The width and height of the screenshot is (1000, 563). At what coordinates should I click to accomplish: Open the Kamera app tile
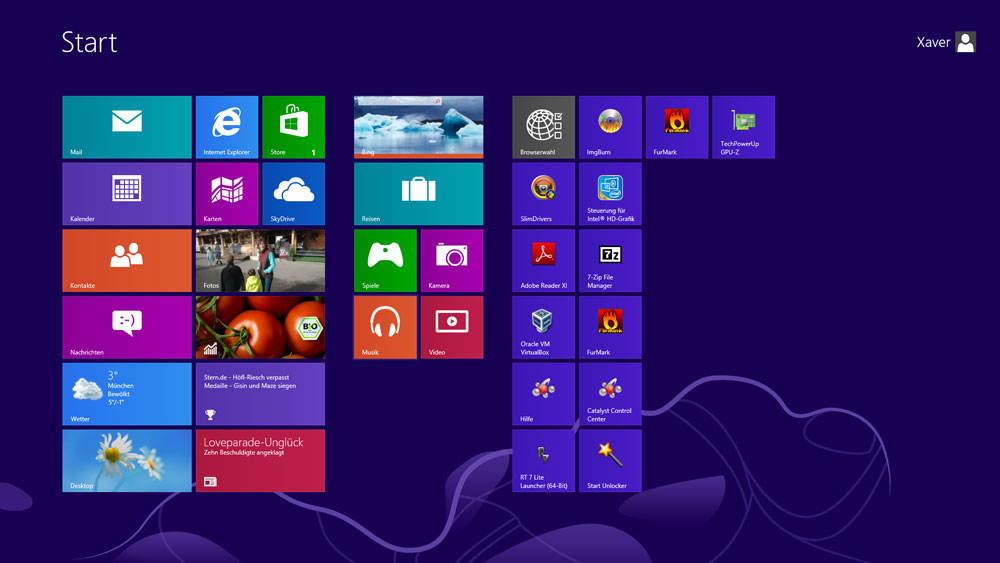[451, 260]
